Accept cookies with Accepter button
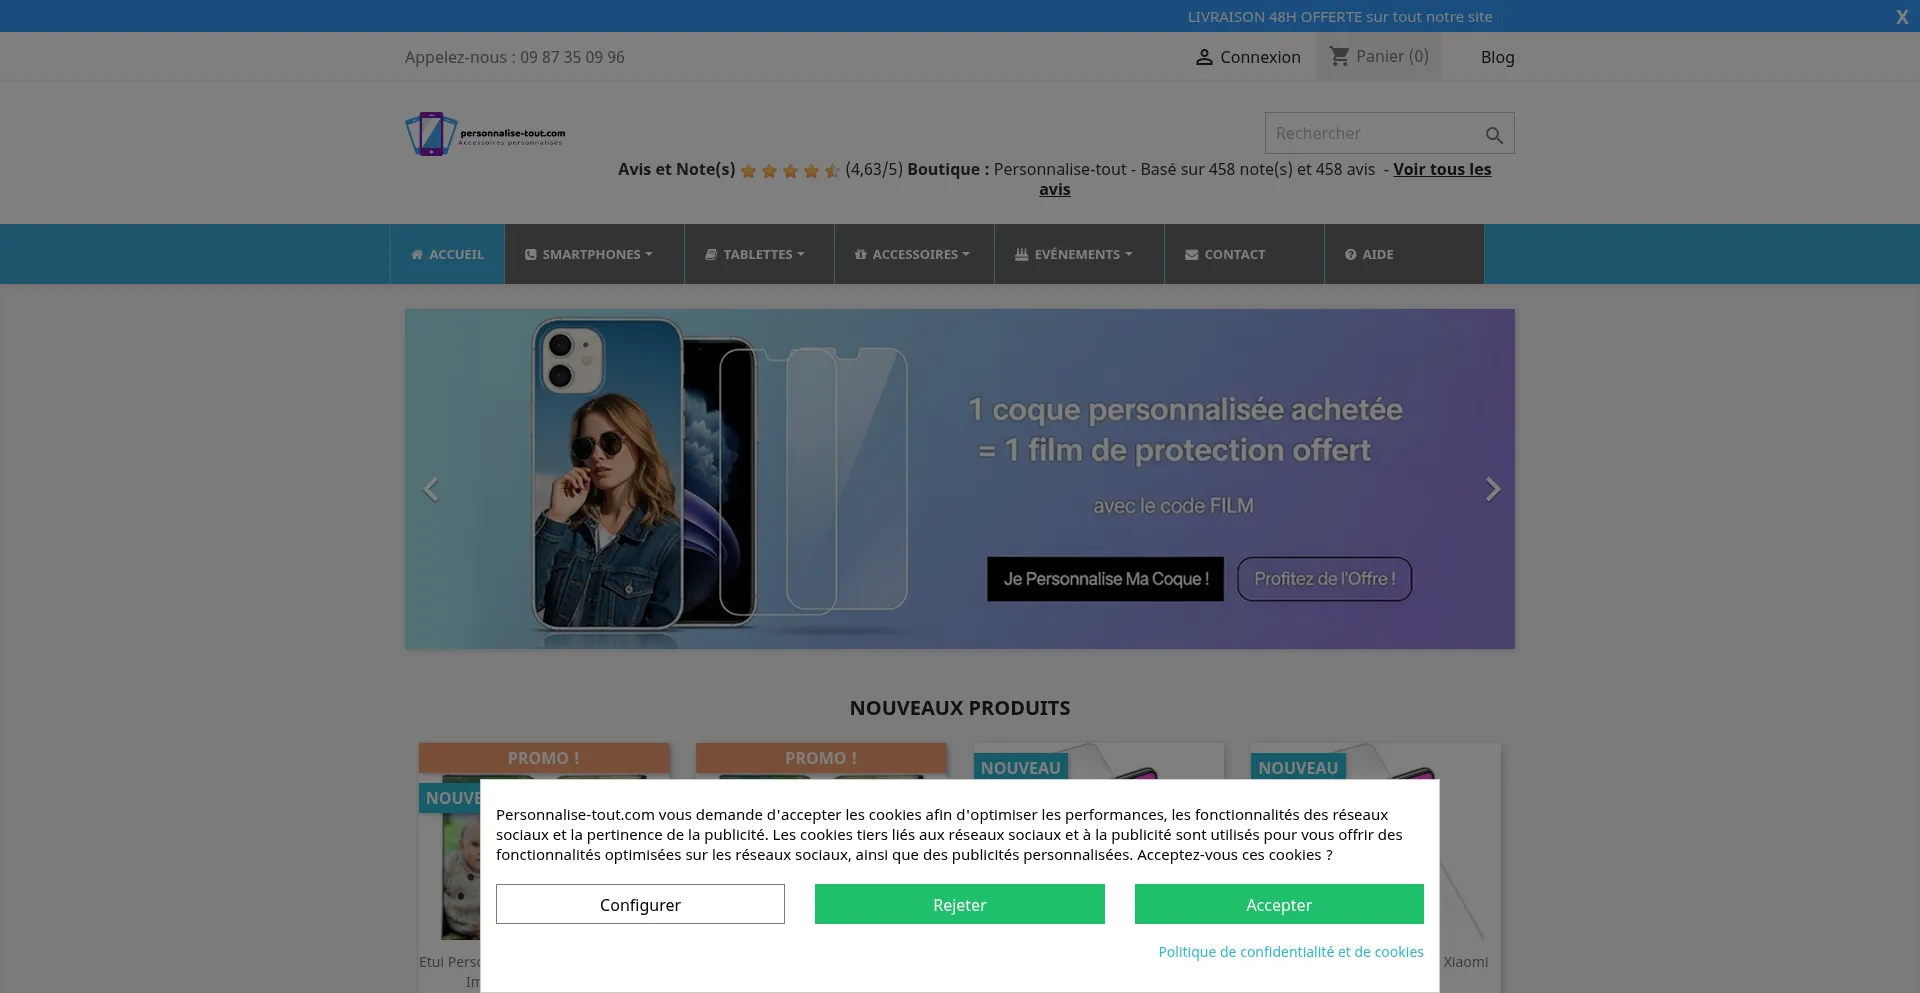Viewport: 1920px width, 993px height. point(1279,904)
